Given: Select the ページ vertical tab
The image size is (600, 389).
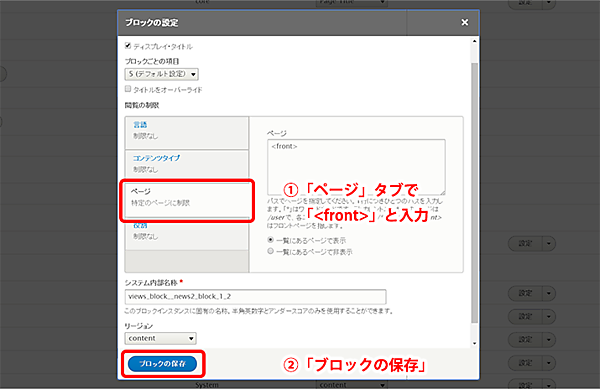Looking at the screenshot, I should 186,200.
